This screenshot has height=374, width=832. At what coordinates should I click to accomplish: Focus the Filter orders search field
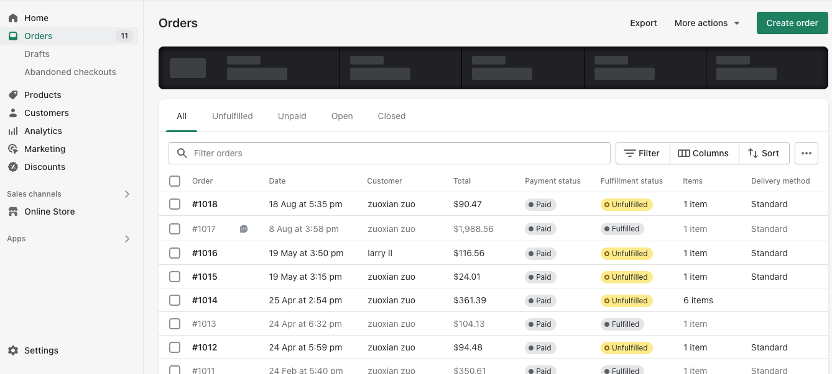(389, 153)
